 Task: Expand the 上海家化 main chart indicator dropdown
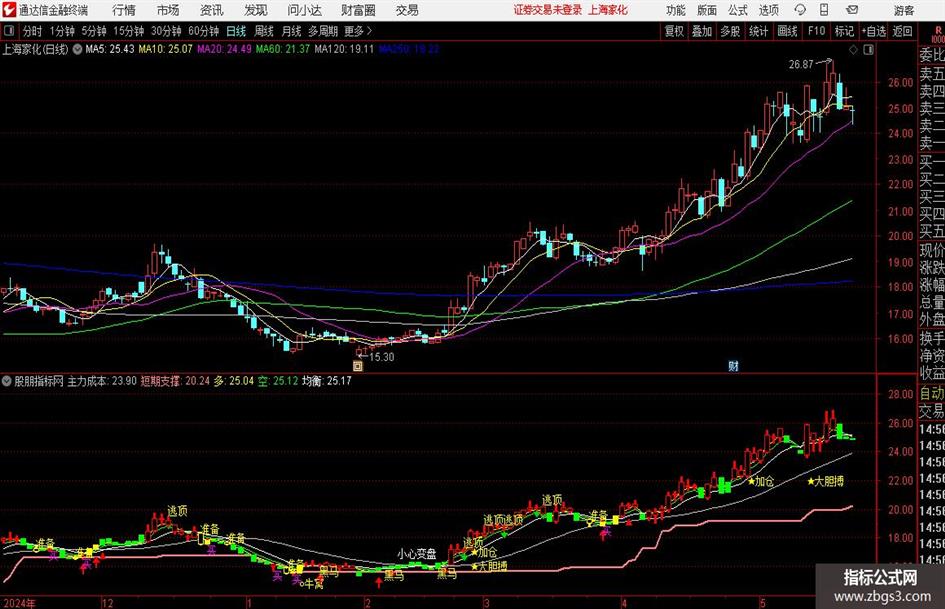coord(77,49)
